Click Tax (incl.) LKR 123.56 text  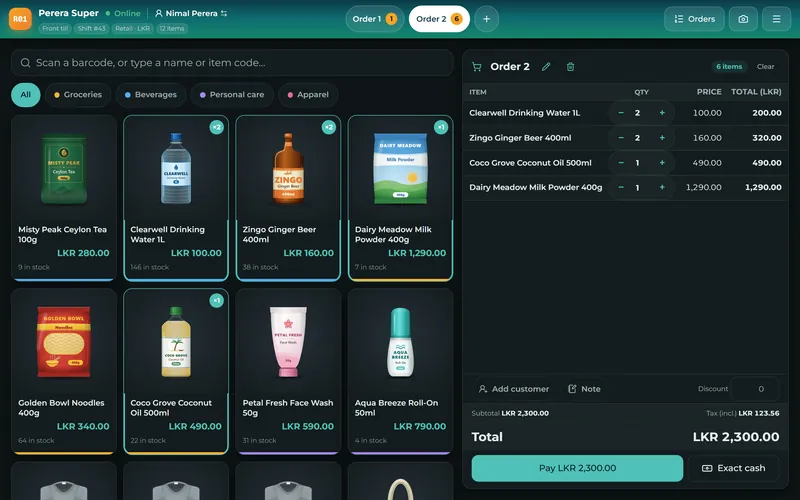pos(742,413)
